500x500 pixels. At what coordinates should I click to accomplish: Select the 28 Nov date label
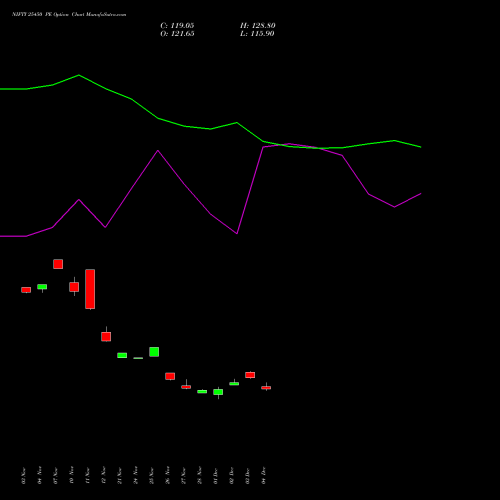(x=200, y=475)
